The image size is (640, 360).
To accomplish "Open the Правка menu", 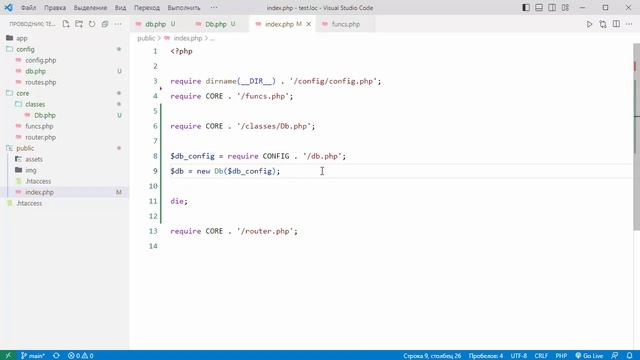I will (55, 8).
